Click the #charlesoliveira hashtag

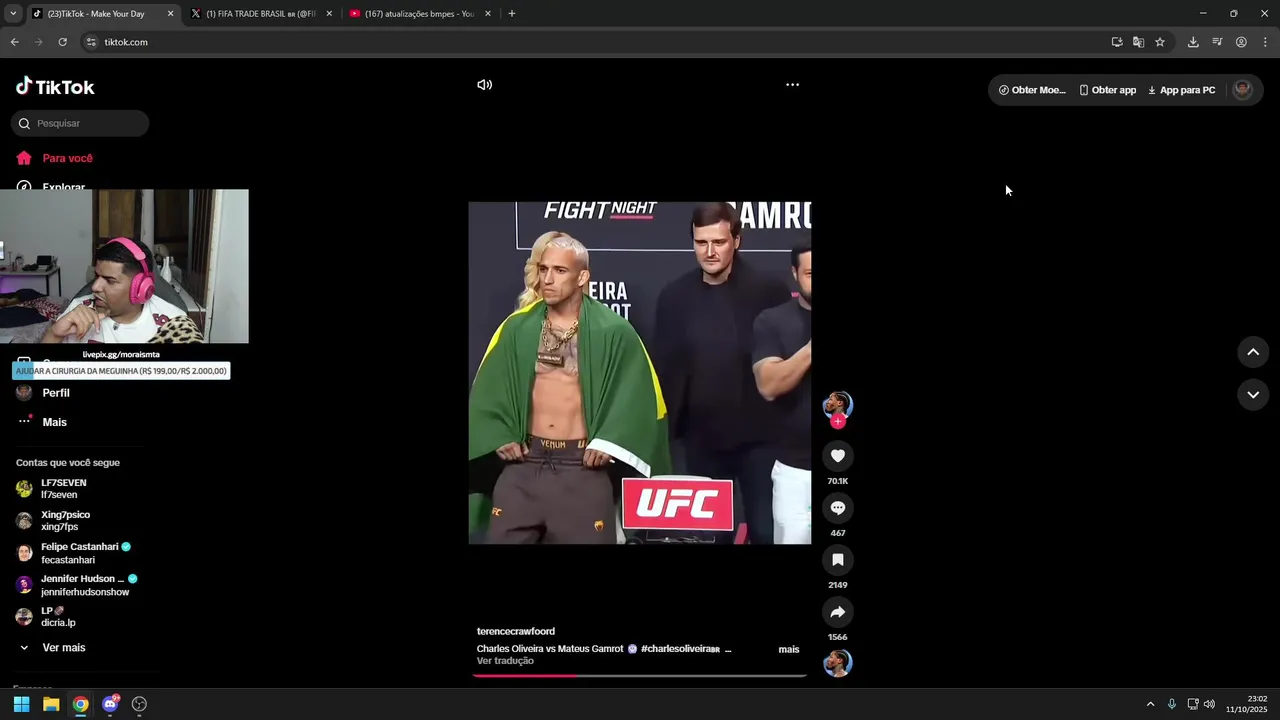click(680, 649)
